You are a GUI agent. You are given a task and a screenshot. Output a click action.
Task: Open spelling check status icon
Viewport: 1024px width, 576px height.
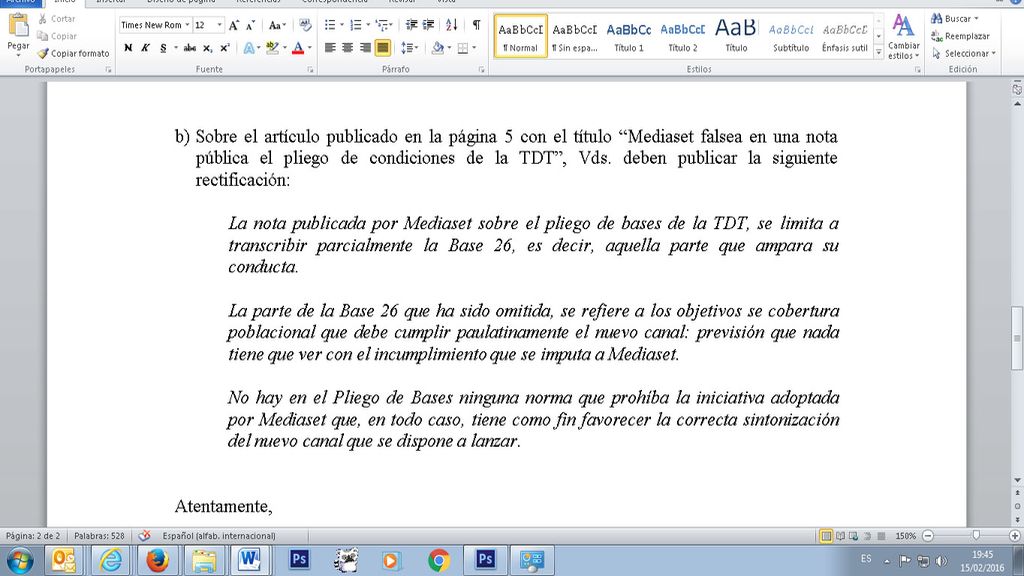[x=144, y=536]
